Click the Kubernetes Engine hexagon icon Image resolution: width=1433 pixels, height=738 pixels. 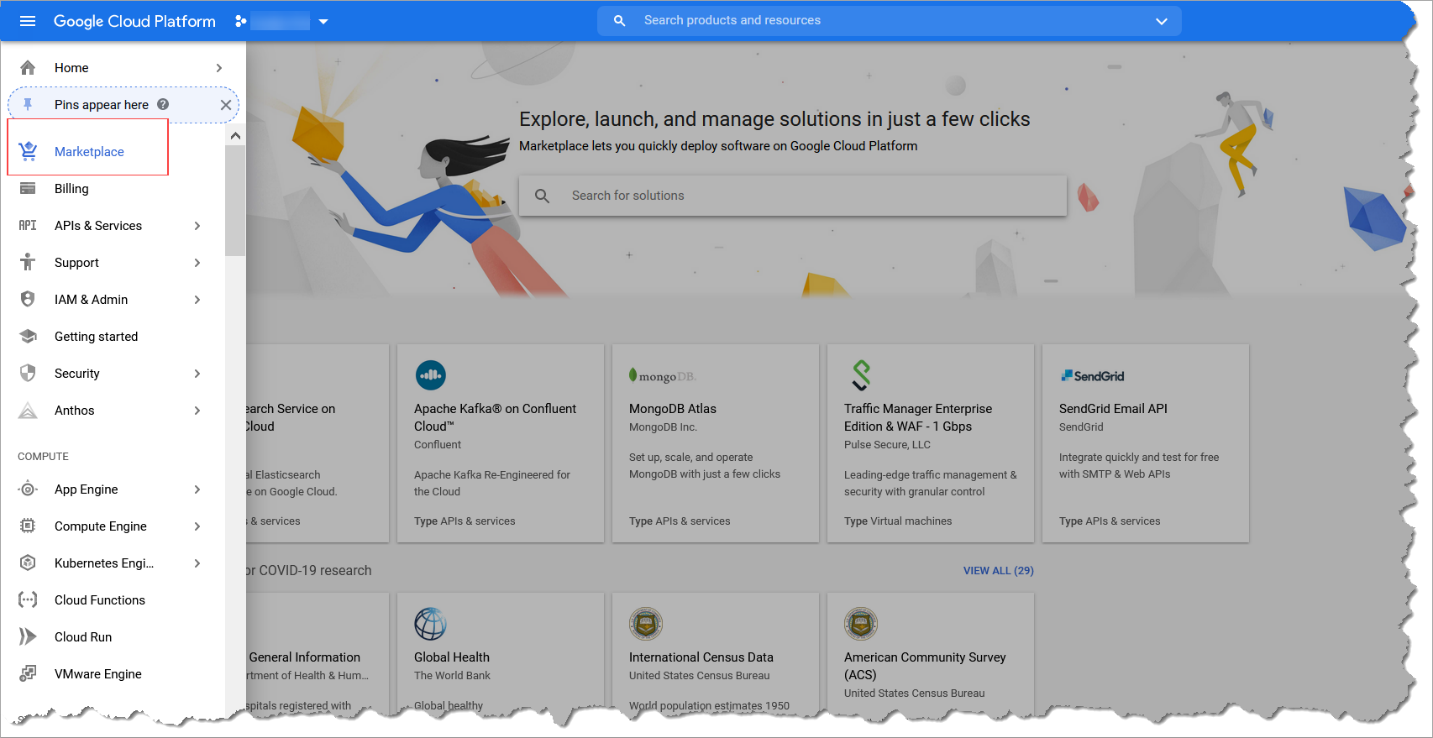click(28, 564)
